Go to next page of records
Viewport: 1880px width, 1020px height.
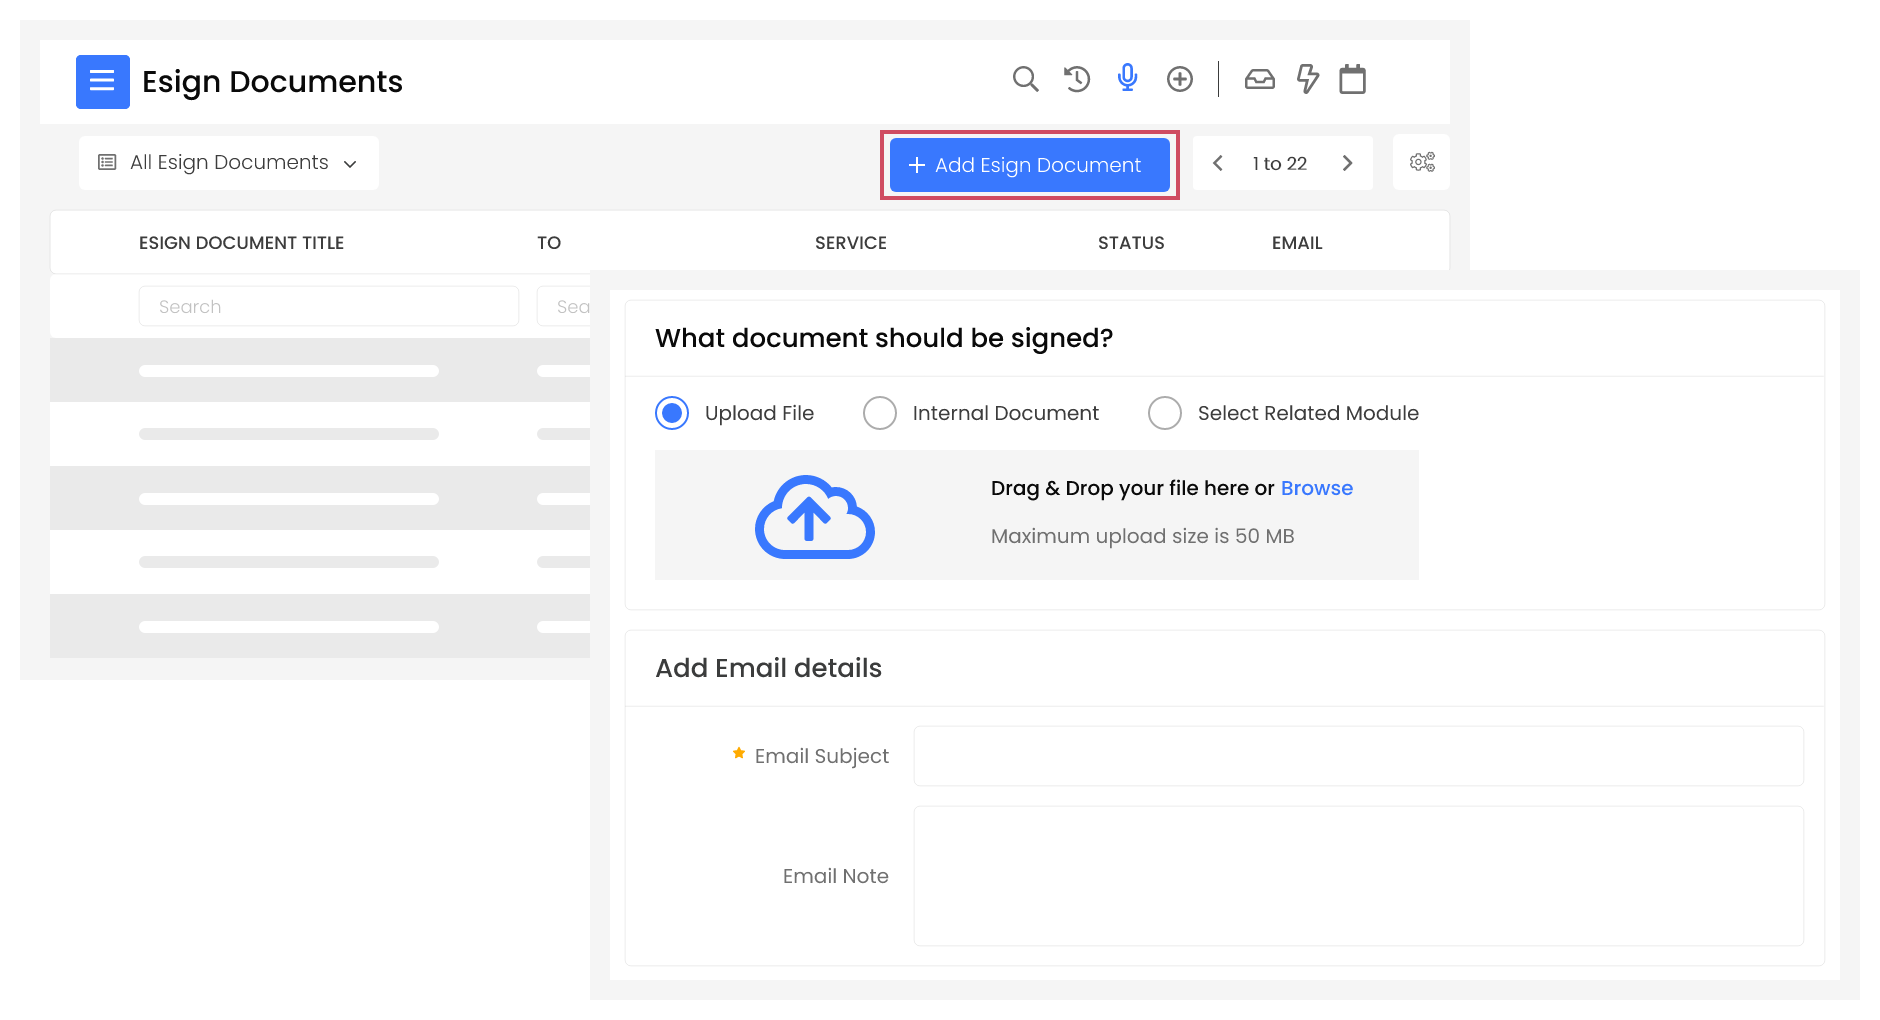[1347, 163]
